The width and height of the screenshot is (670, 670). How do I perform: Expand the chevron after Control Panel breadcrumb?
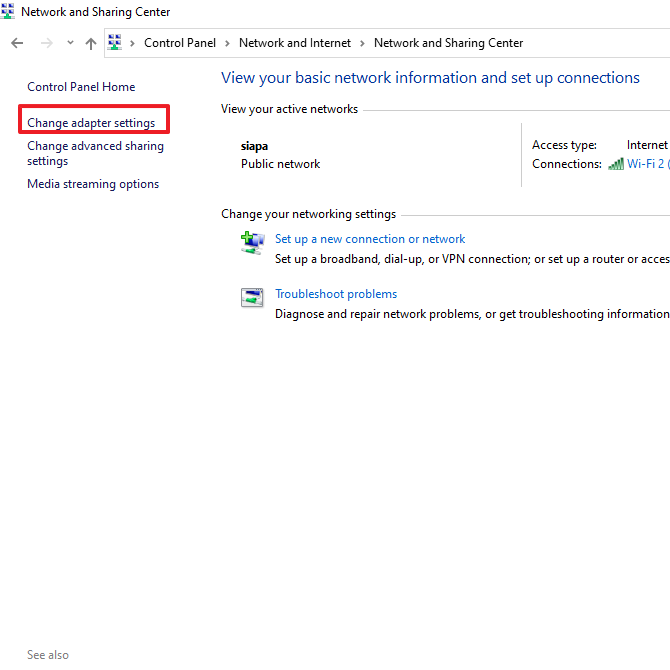click(227, 43)
